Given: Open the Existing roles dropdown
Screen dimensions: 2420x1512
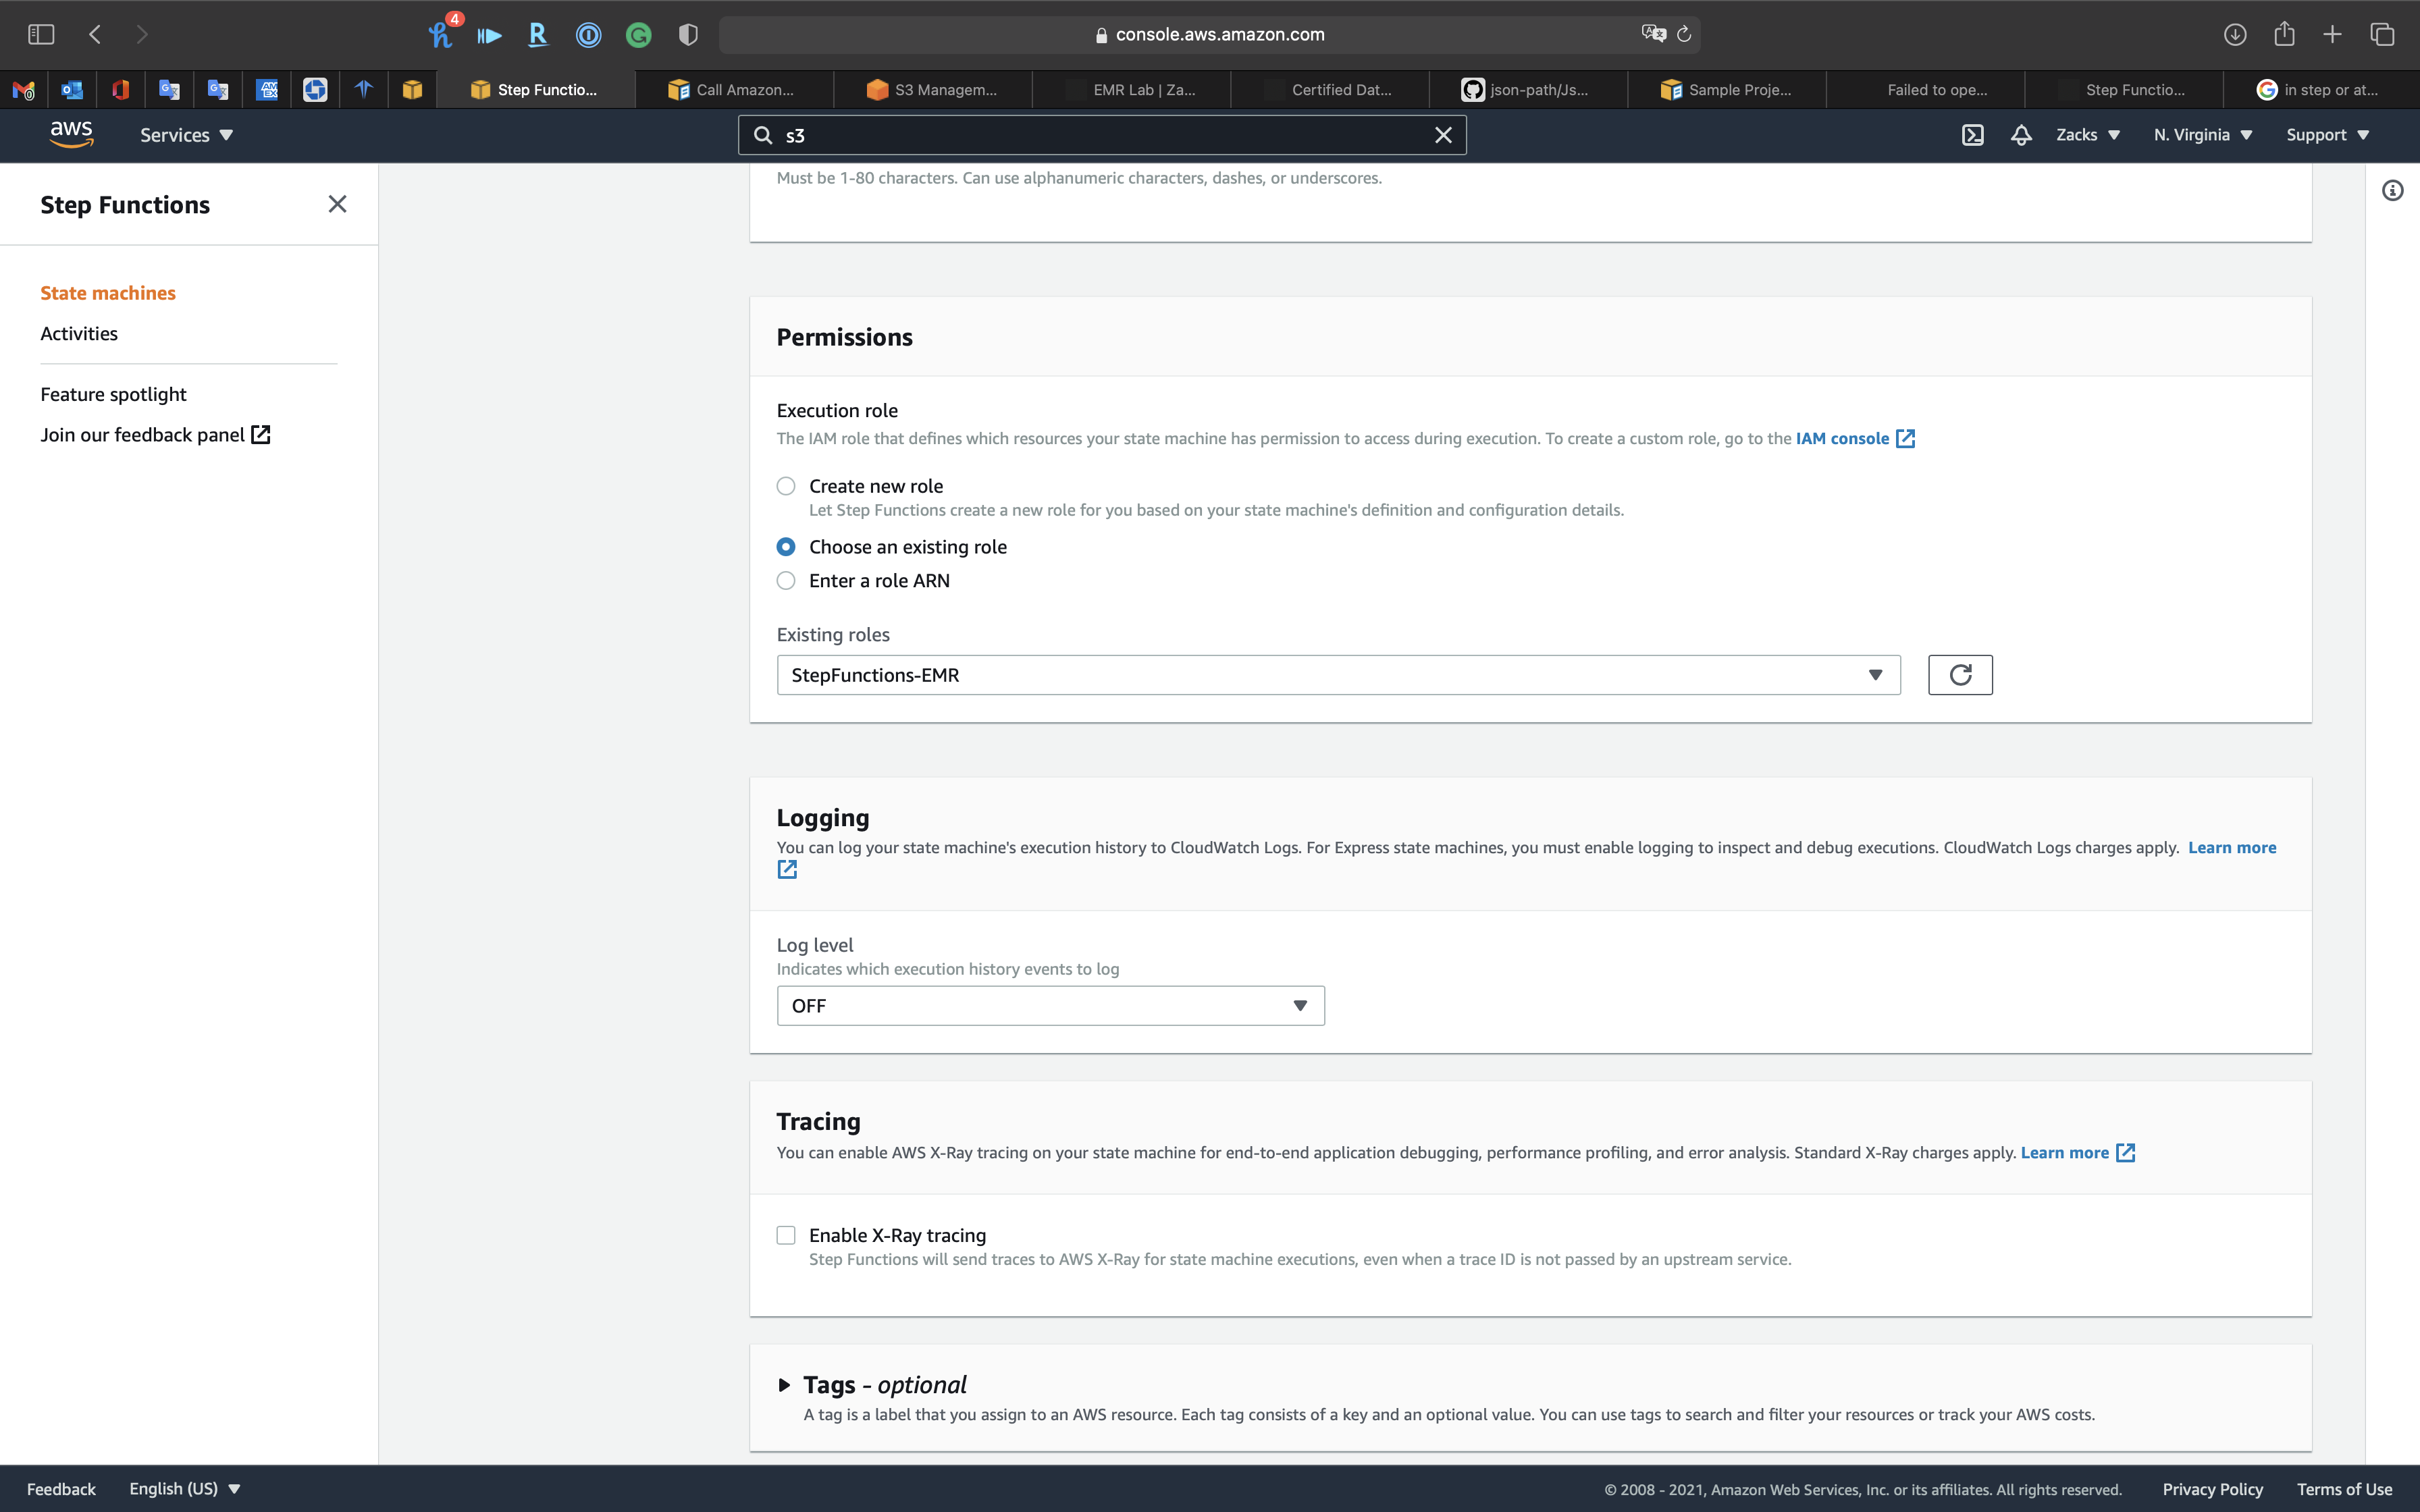Looking at the screenshot, I should coord(1337,675).
